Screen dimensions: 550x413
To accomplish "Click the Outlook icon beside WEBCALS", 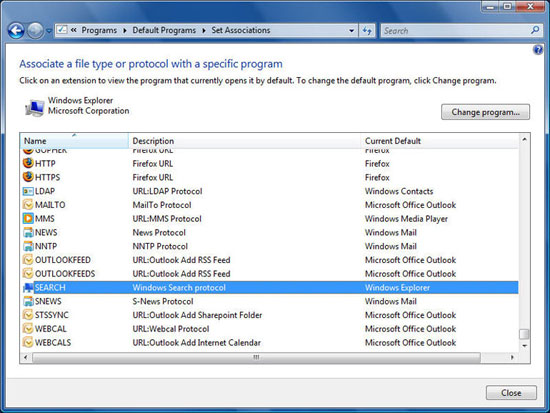I will pyautogui.click(x=28, y=342).
